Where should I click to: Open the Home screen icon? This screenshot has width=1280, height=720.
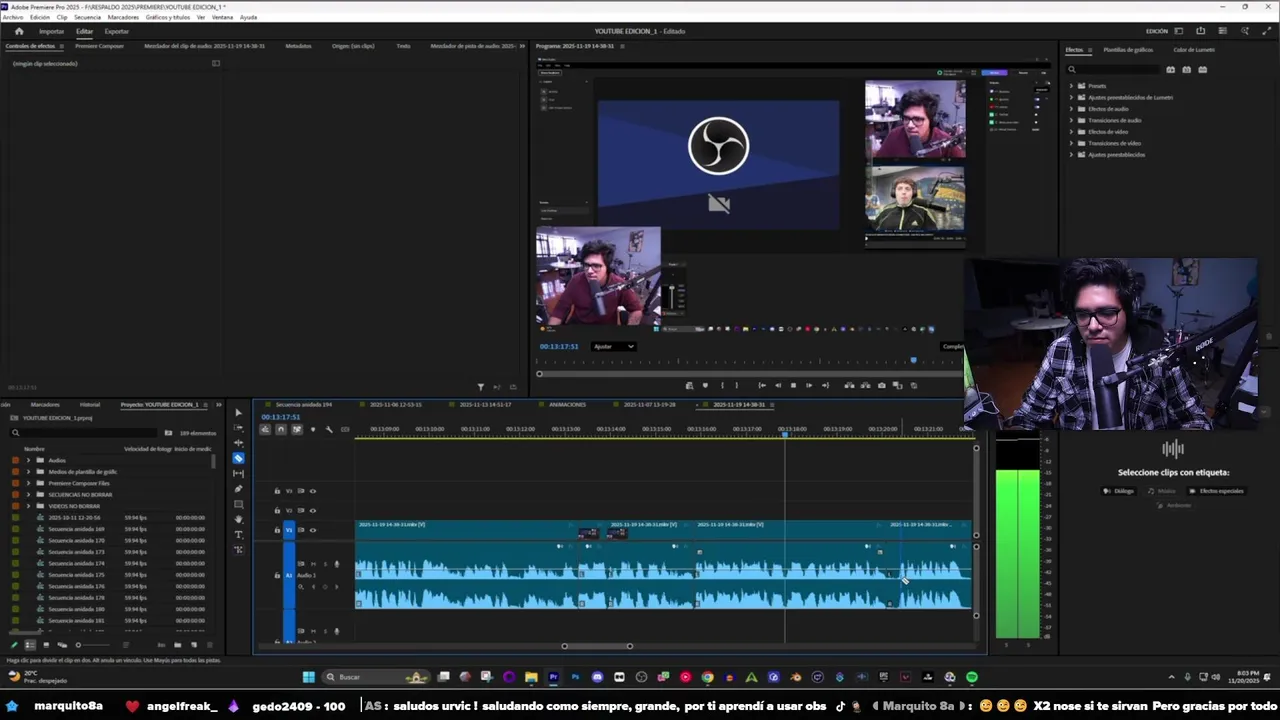18,31
